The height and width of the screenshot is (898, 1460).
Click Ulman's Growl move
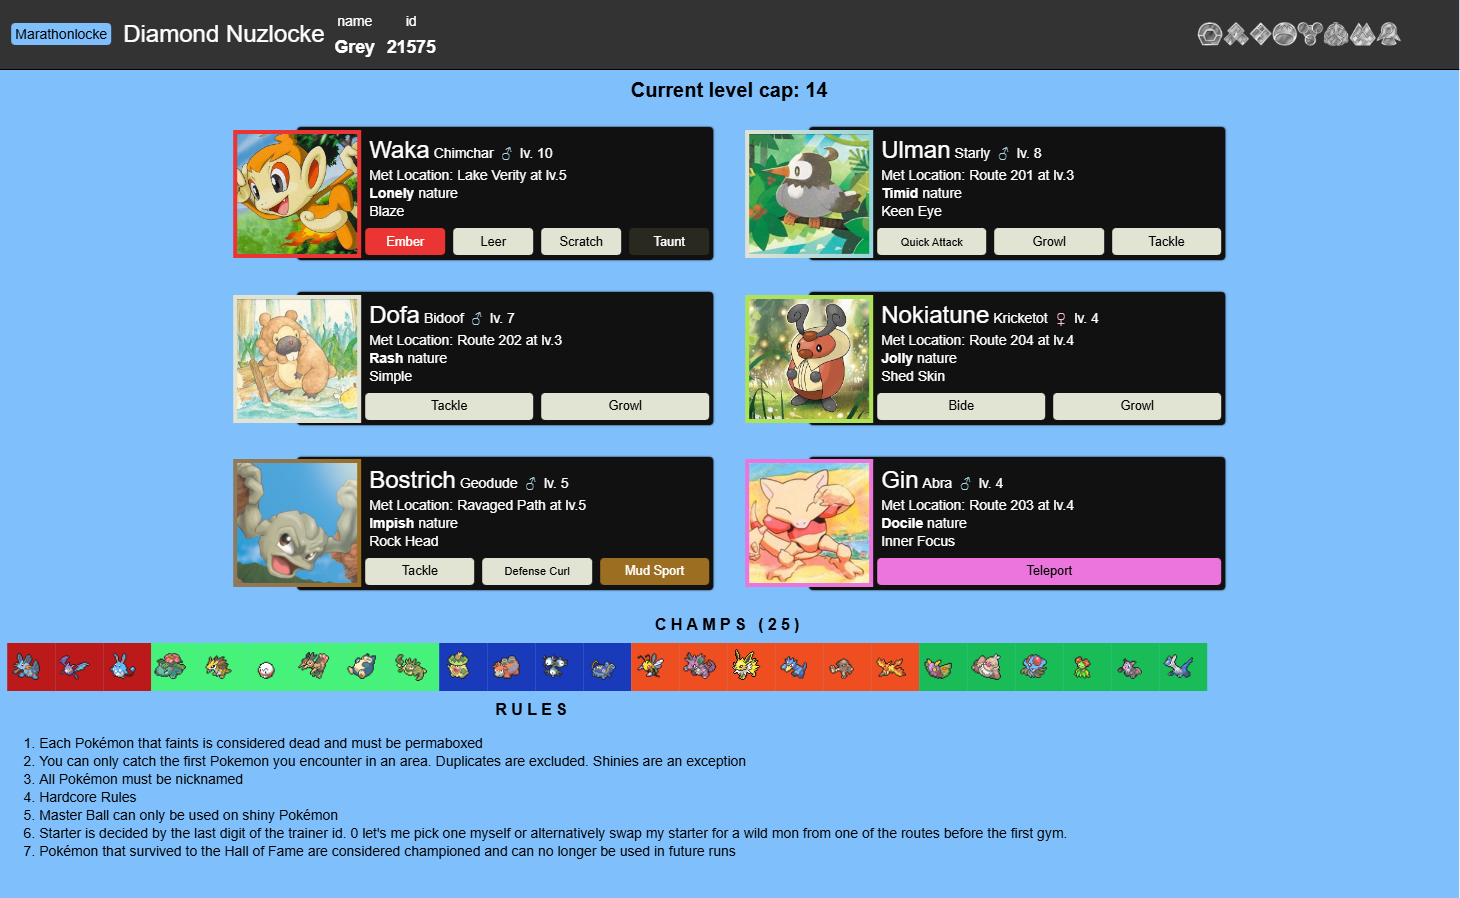1049,241
